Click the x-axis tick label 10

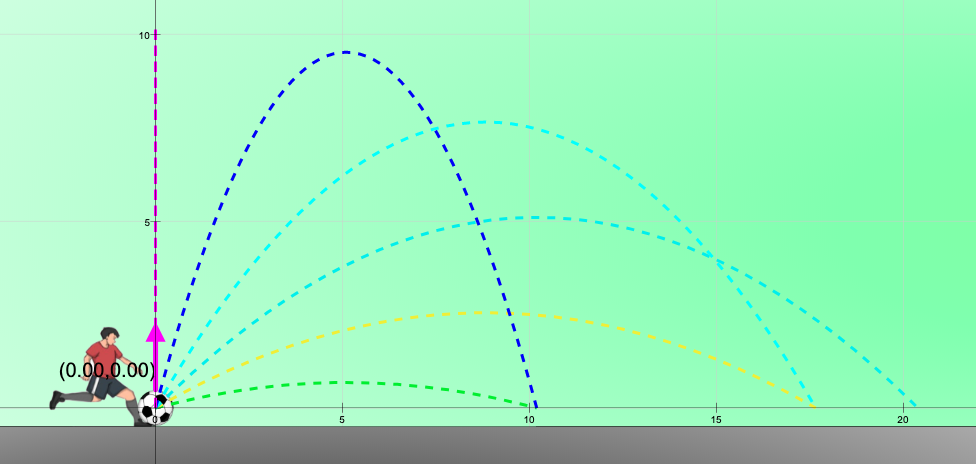tap(529, 420)
